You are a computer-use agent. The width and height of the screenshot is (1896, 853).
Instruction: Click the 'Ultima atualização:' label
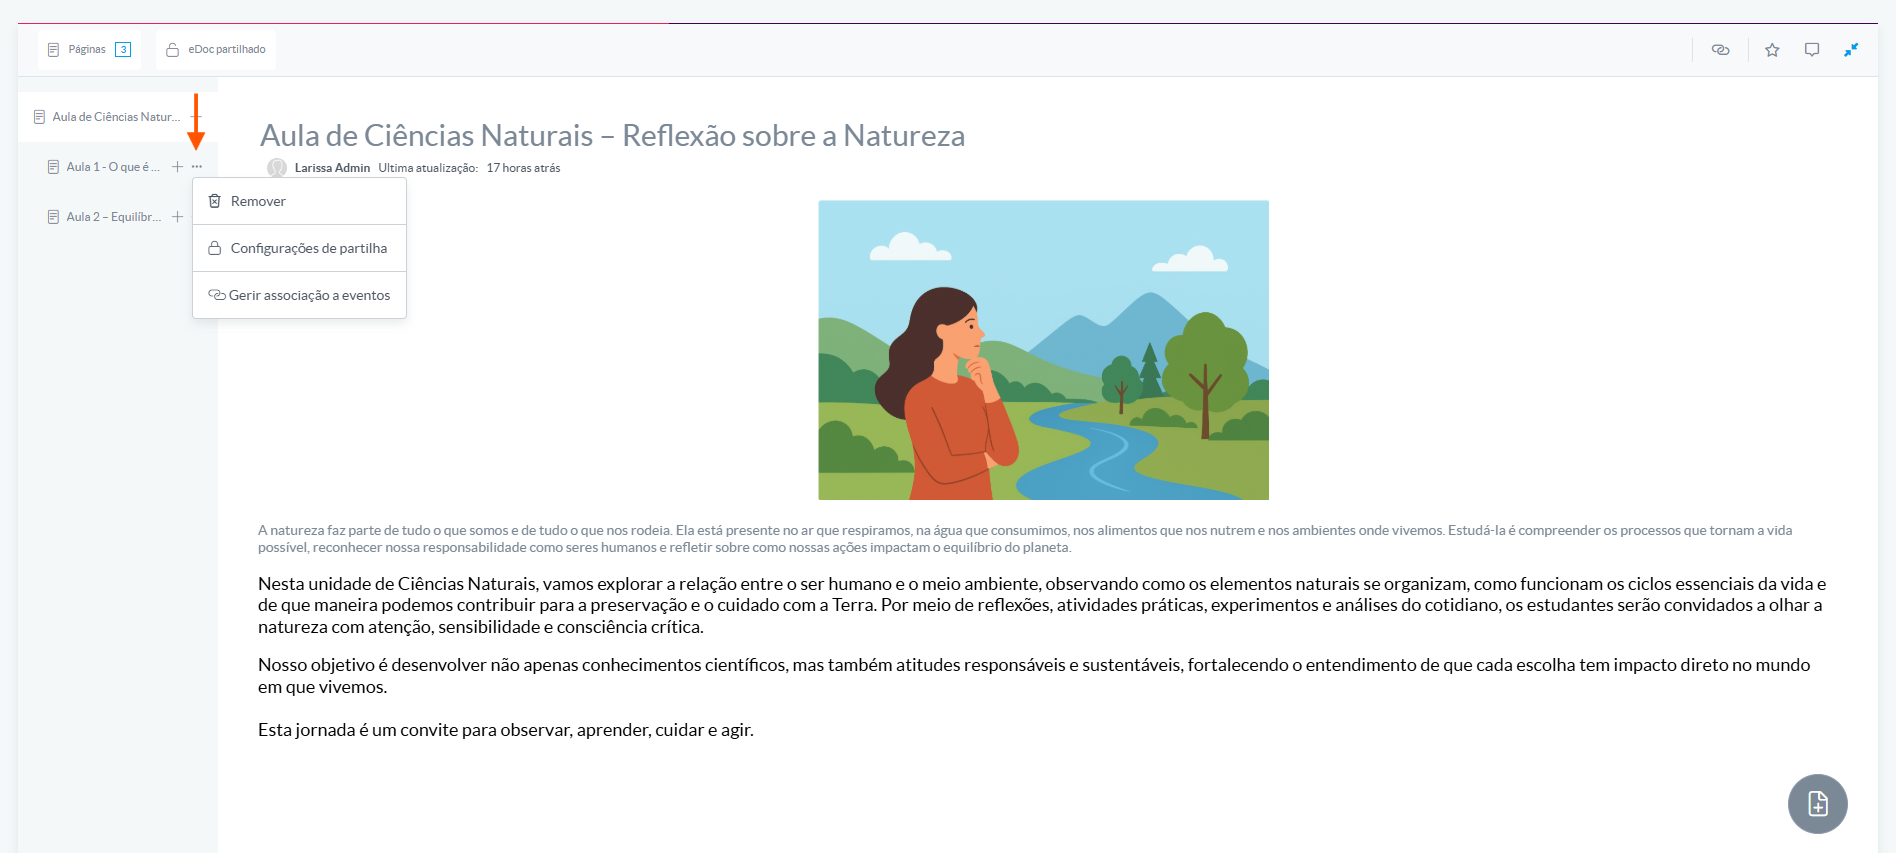tap(428, 168)
